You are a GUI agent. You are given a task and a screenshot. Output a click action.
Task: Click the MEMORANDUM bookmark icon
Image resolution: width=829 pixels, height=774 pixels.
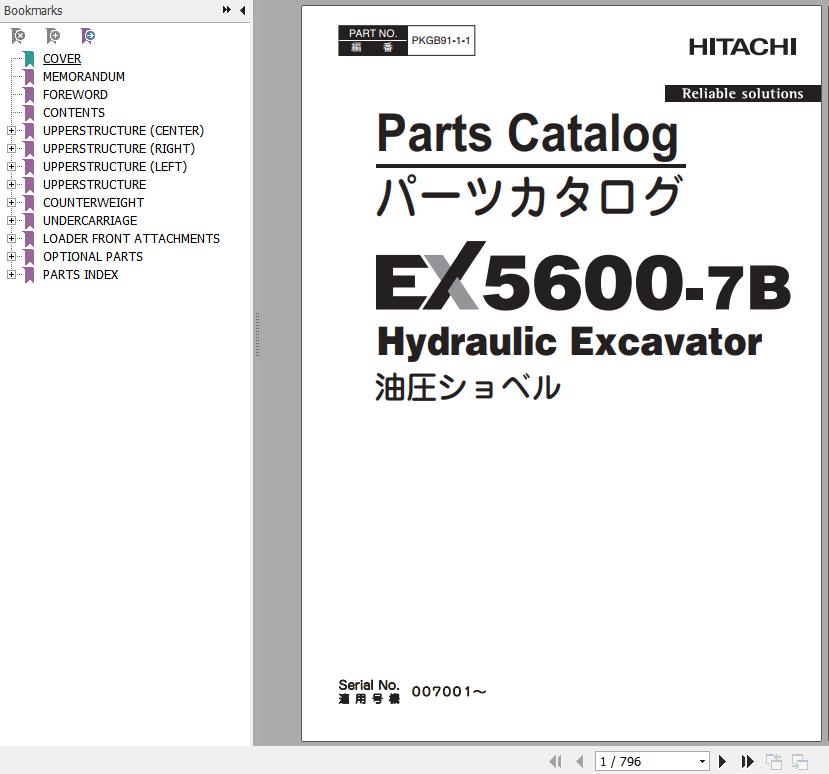tap(29, 77)
